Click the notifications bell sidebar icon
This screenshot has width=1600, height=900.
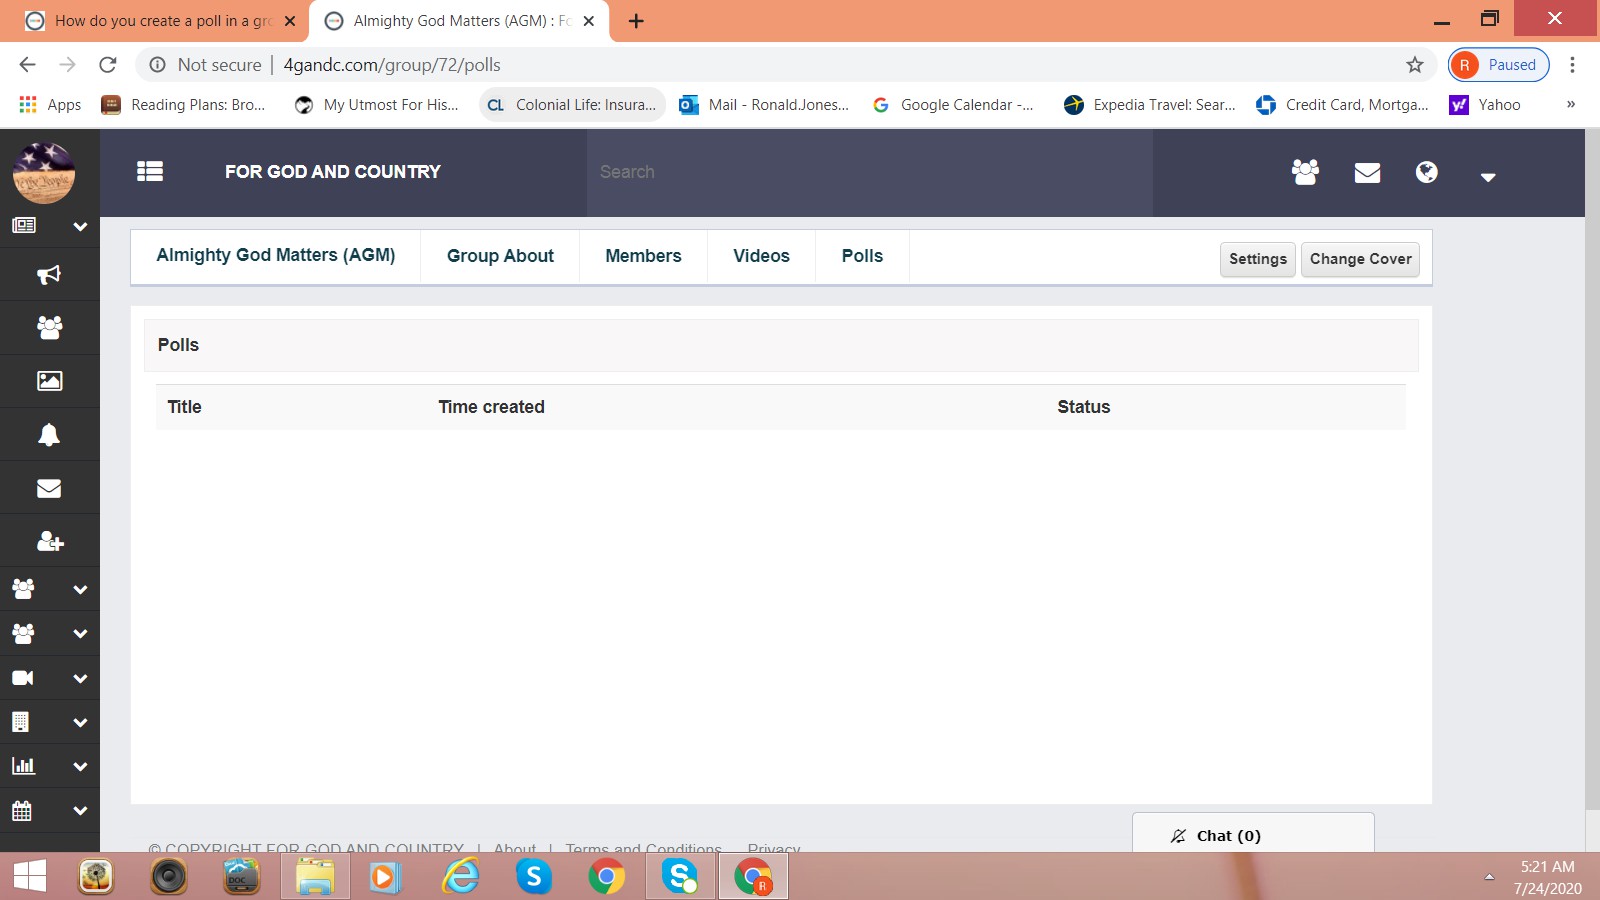(49, 435)
